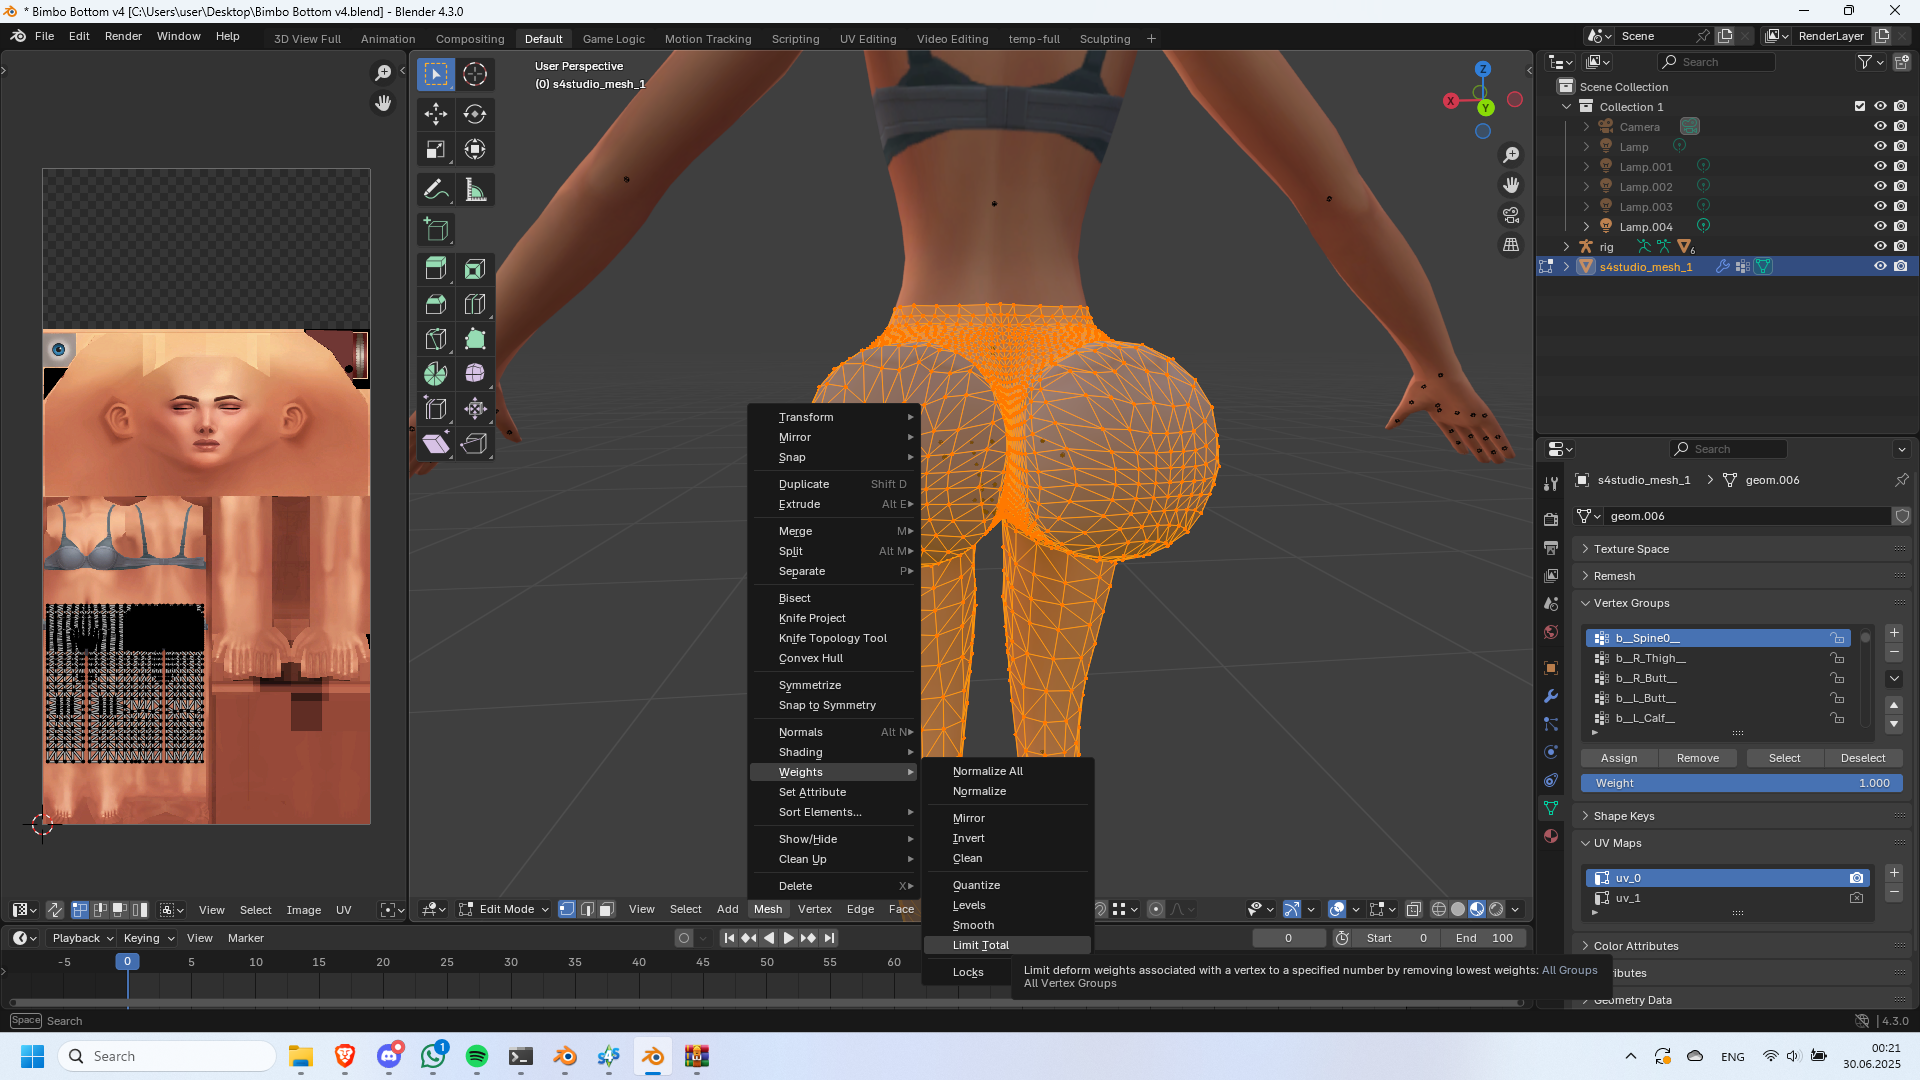Activate the 3D Cursor tool
Image resolution: width=1920 pixels, height=1080 pixels.
(x=475, y=74)
